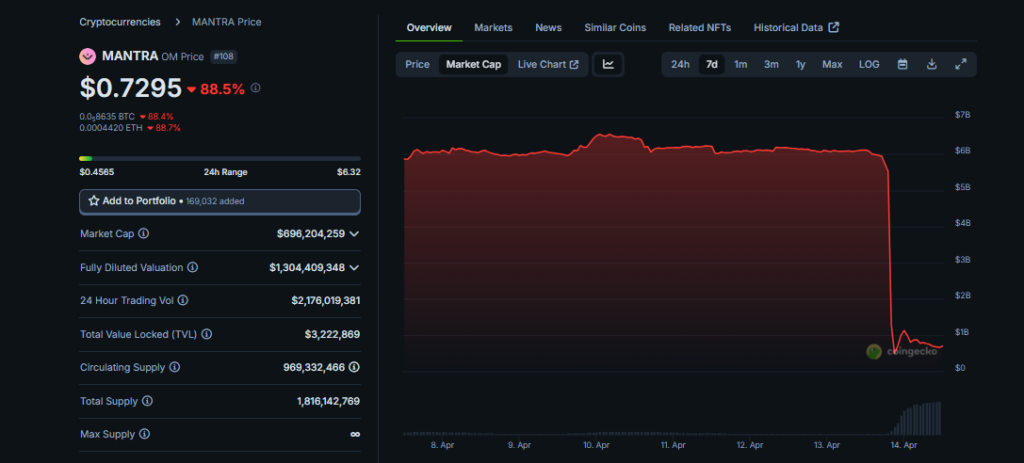Go to Cryptocurrencies breadcrumb link
This screenshot has height=463, width=1024.
[120, 22]
